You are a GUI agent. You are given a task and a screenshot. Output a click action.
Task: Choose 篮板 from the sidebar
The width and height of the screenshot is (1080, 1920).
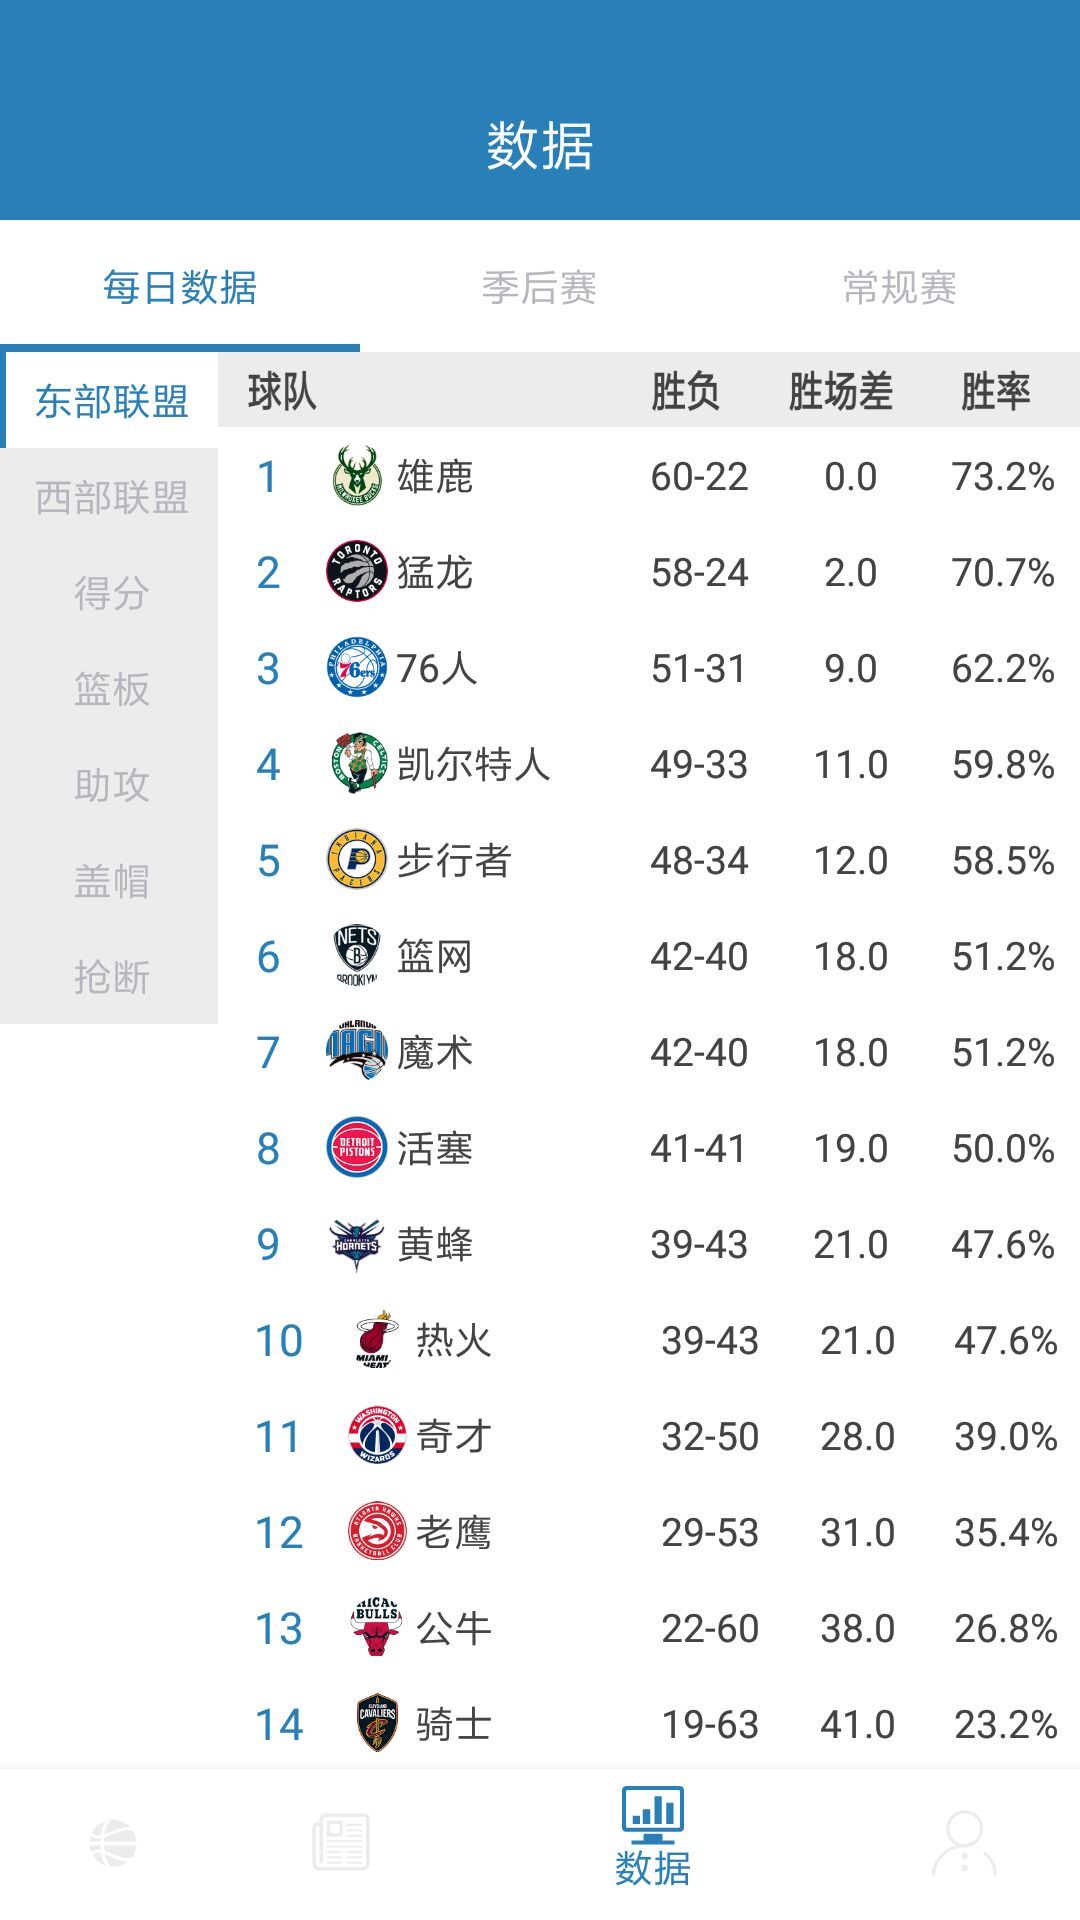pos(111,689)
